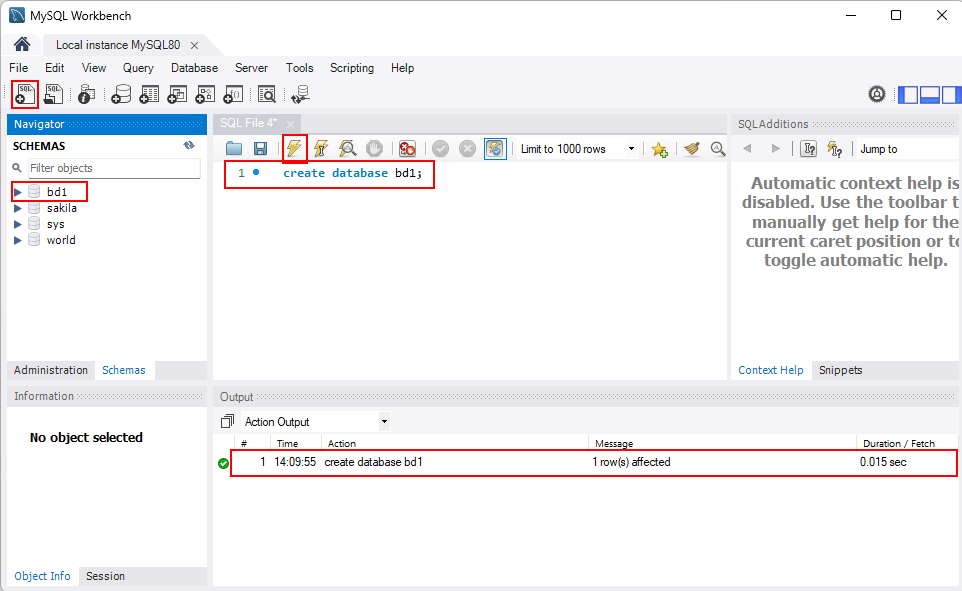Select the Local instance MySQL80 tab
Viewport: 962px width, 591px height.
coord(118,45)
